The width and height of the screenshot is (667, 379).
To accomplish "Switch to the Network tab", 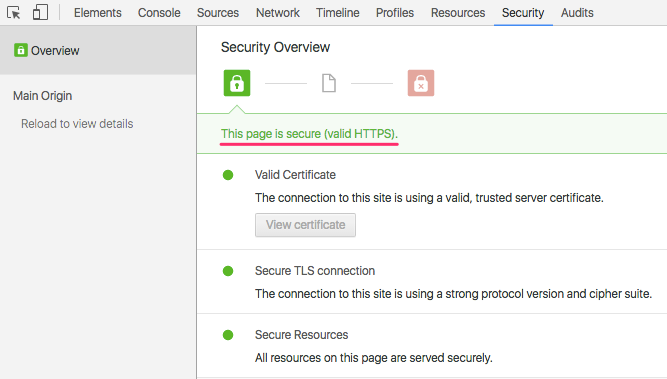I will [278, 13].
